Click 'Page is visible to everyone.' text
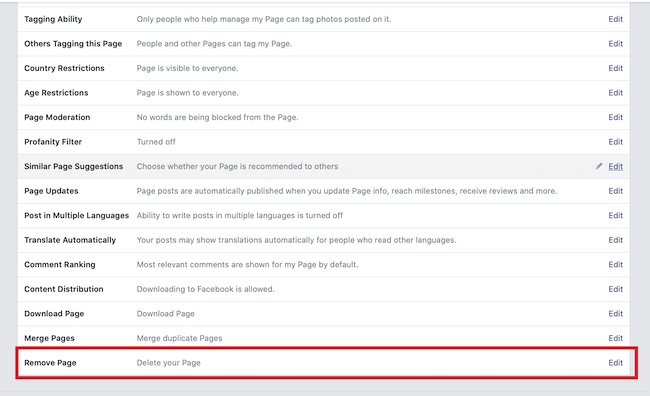This screenshot has height=396, width=650. click(x=187, y=68)
